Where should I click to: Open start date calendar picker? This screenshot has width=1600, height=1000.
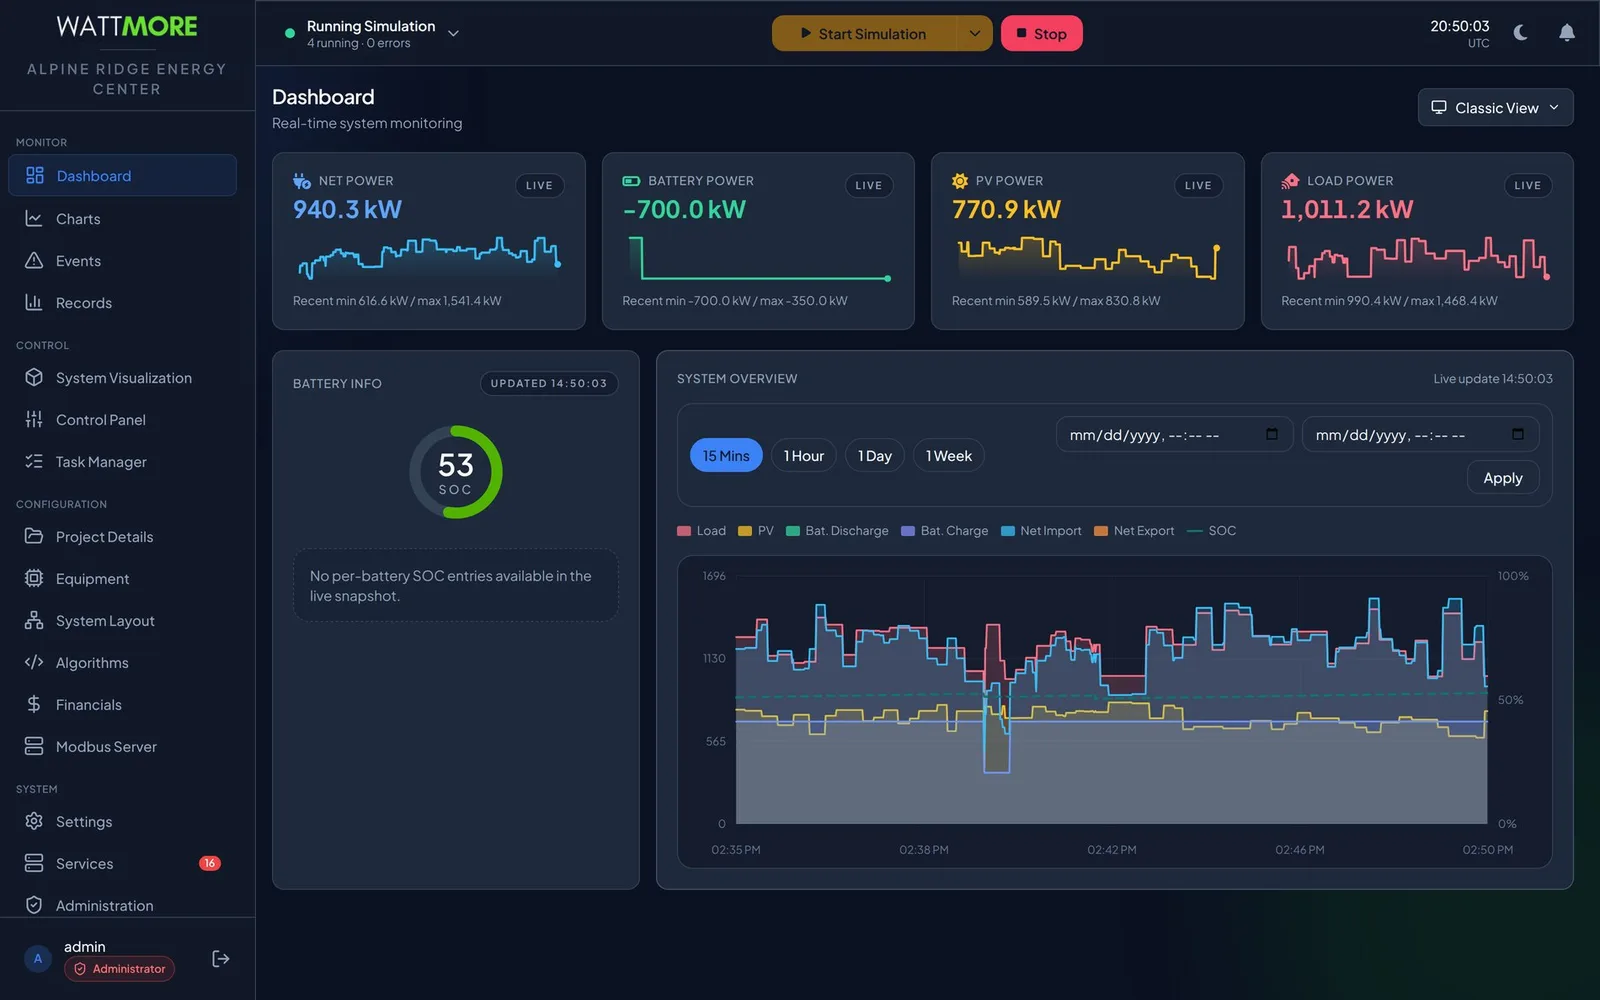(x=1272, y=434)
